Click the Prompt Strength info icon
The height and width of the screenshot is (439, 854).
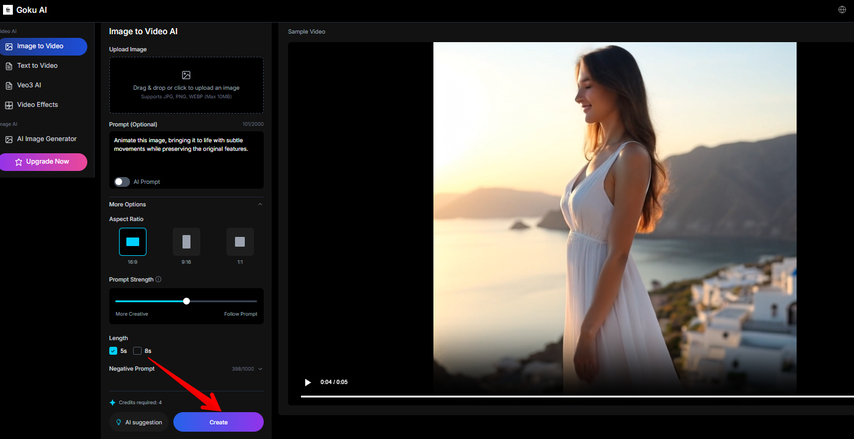158,279
